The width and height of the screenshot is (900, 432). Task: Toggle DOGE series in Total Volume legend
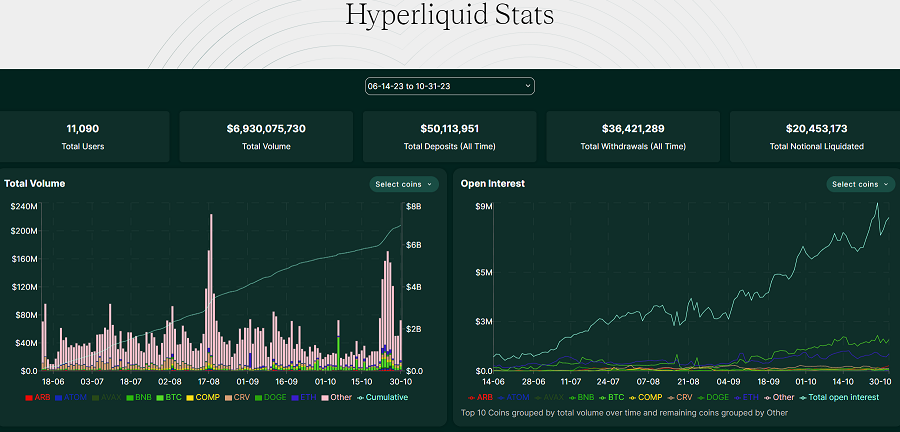pyautogui.click(x=269, y=397)
